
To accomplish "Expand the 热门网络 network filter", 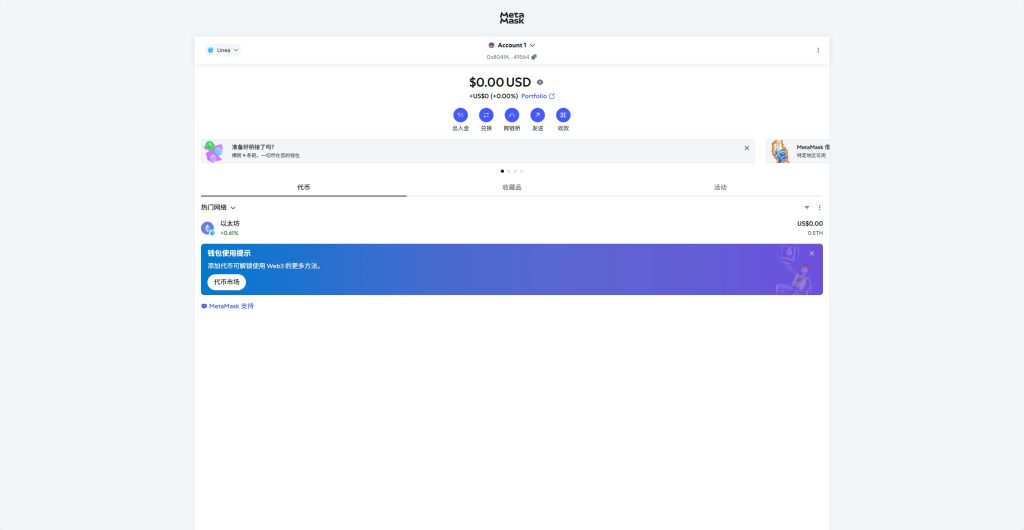I will (218, 208).
